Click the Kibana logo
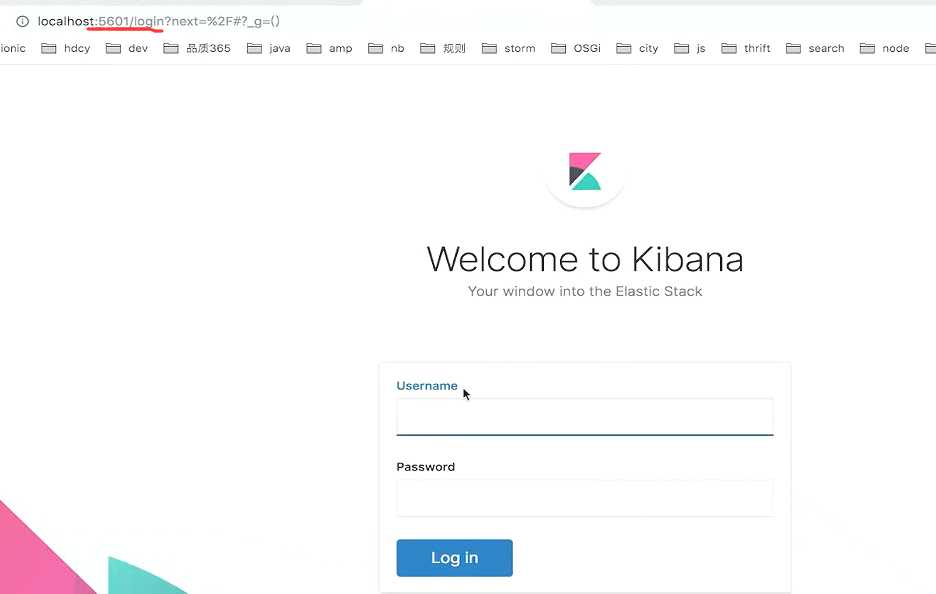Viewport: 936px width, 594px height. coord(585,172)
